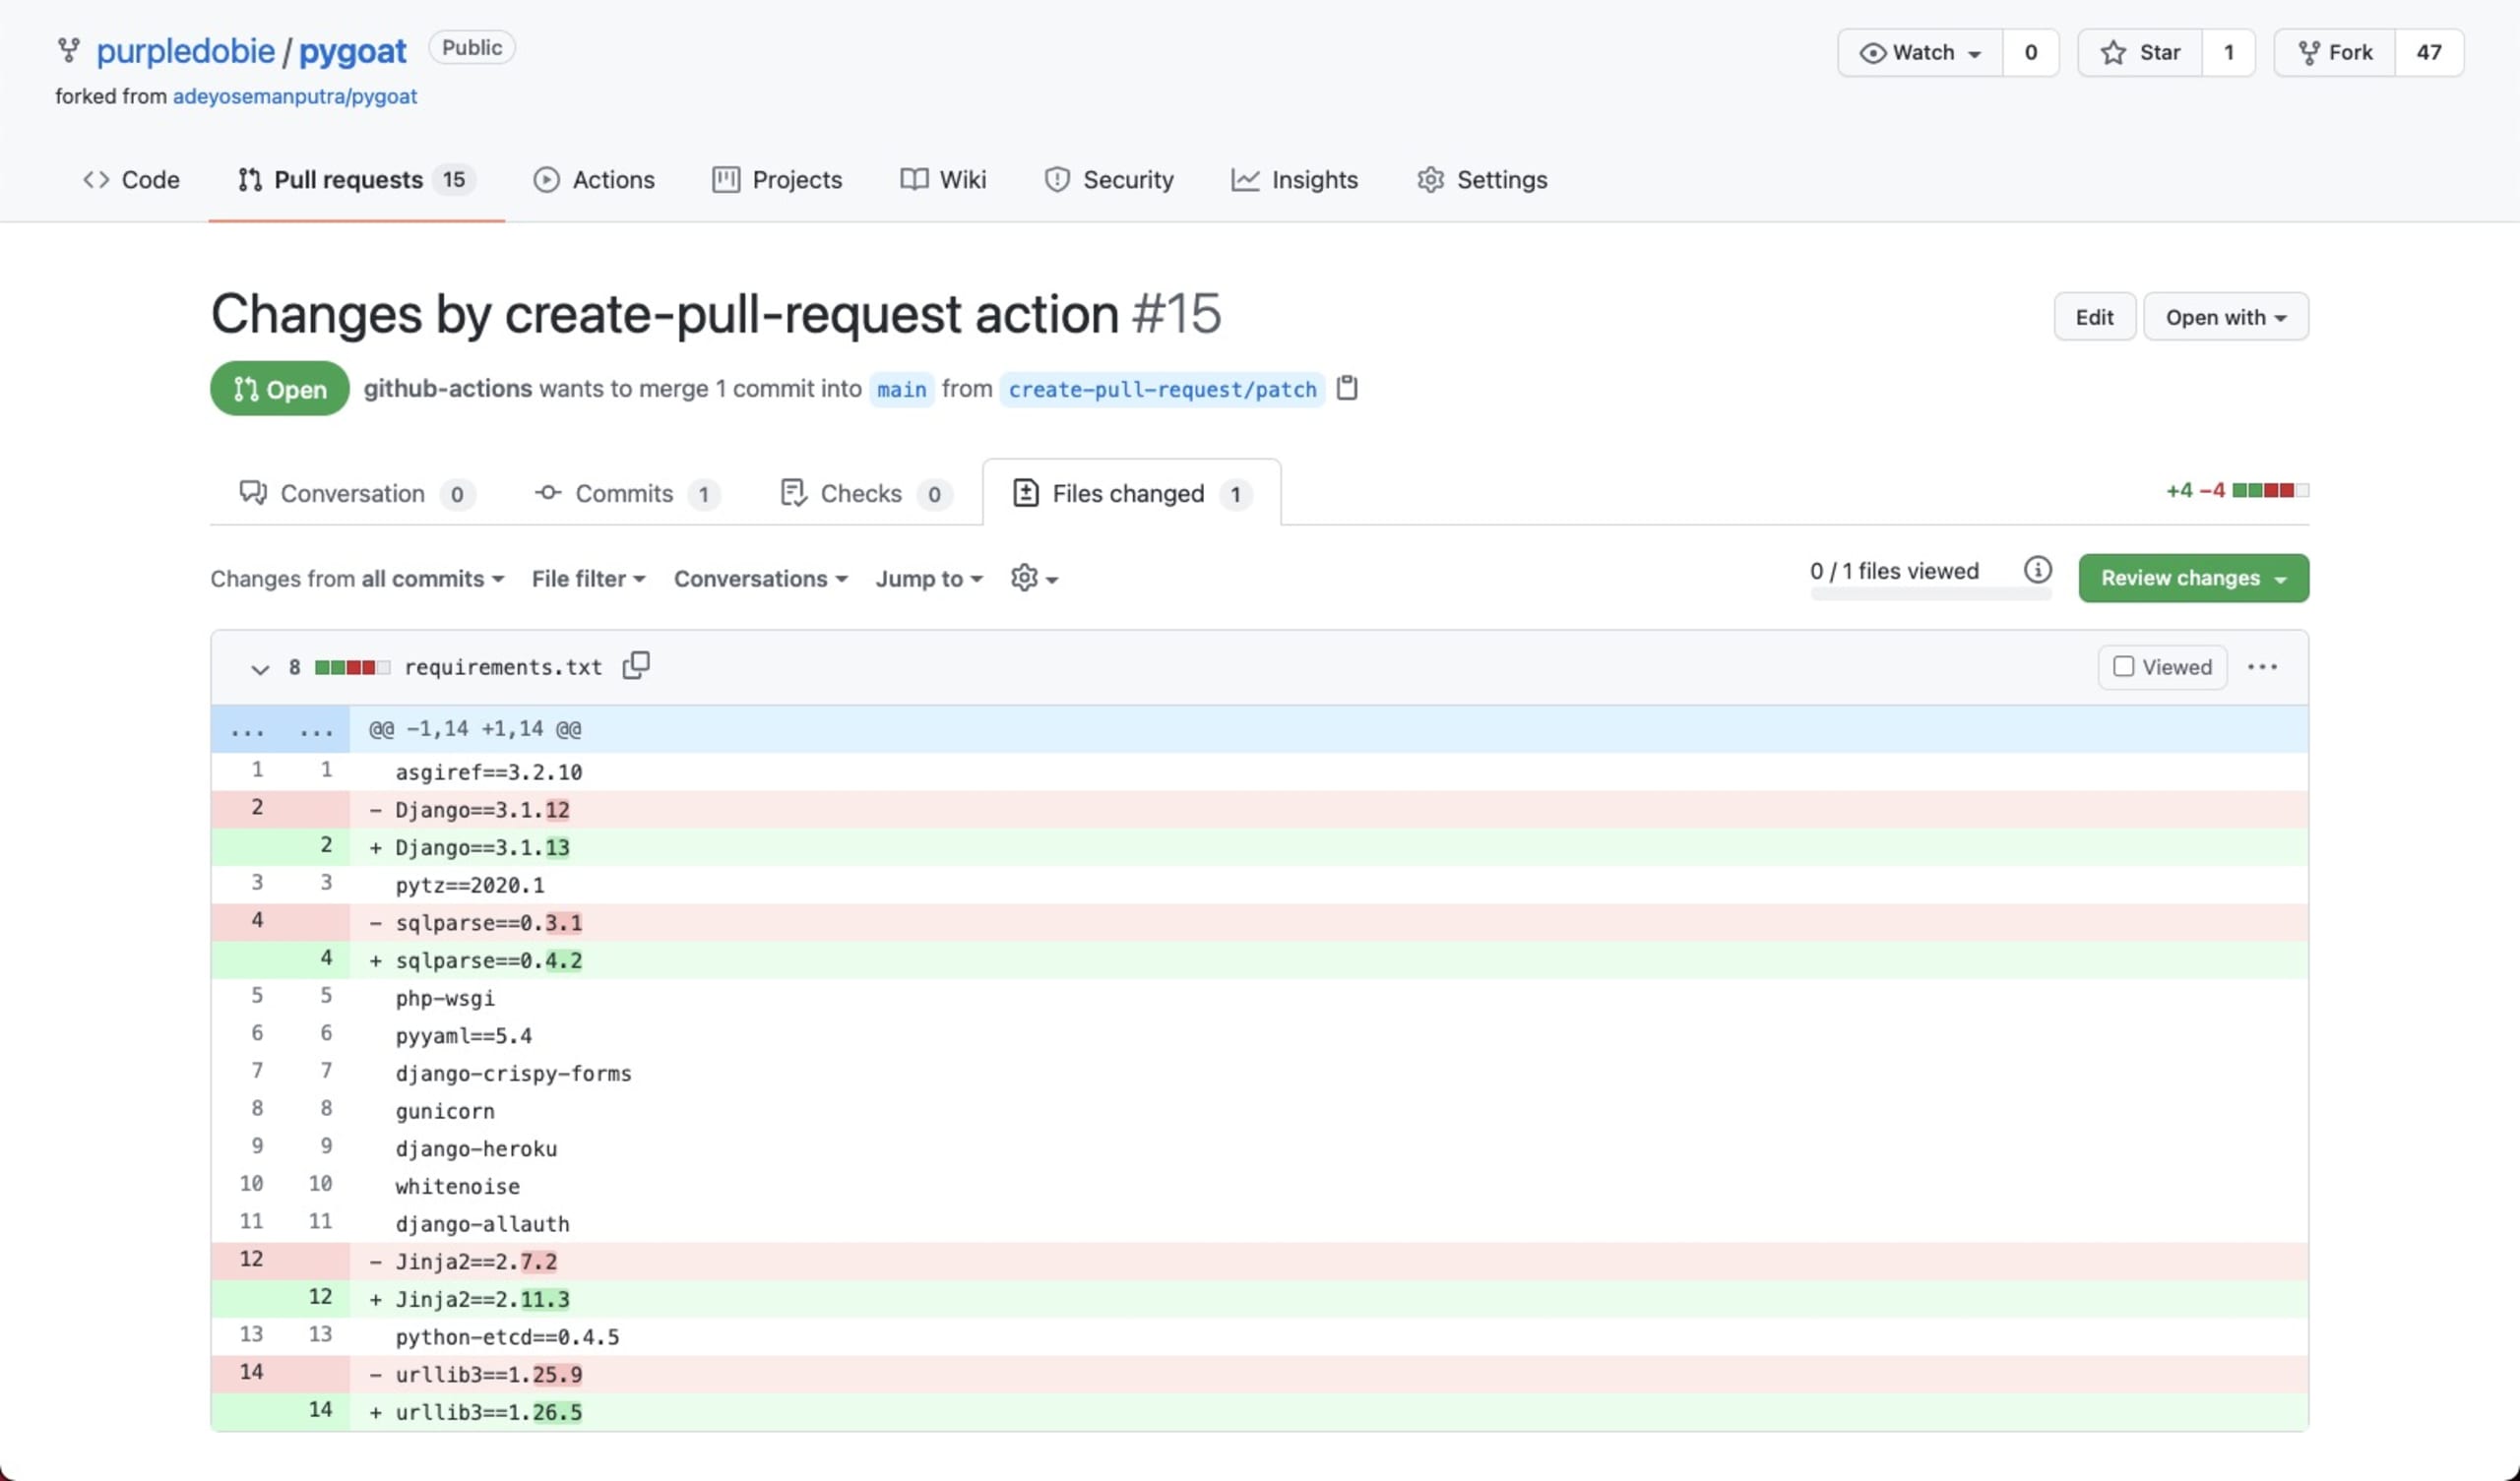Open the purpledobie owner link

pyautogui.click(x=185, y=50)
